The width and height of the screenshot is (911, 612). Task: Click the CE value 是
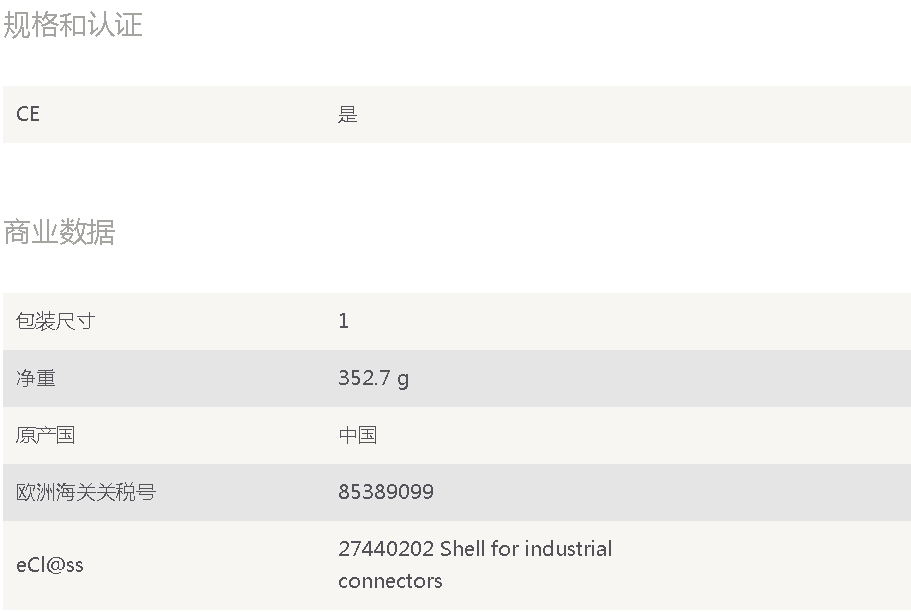point(347,114)
